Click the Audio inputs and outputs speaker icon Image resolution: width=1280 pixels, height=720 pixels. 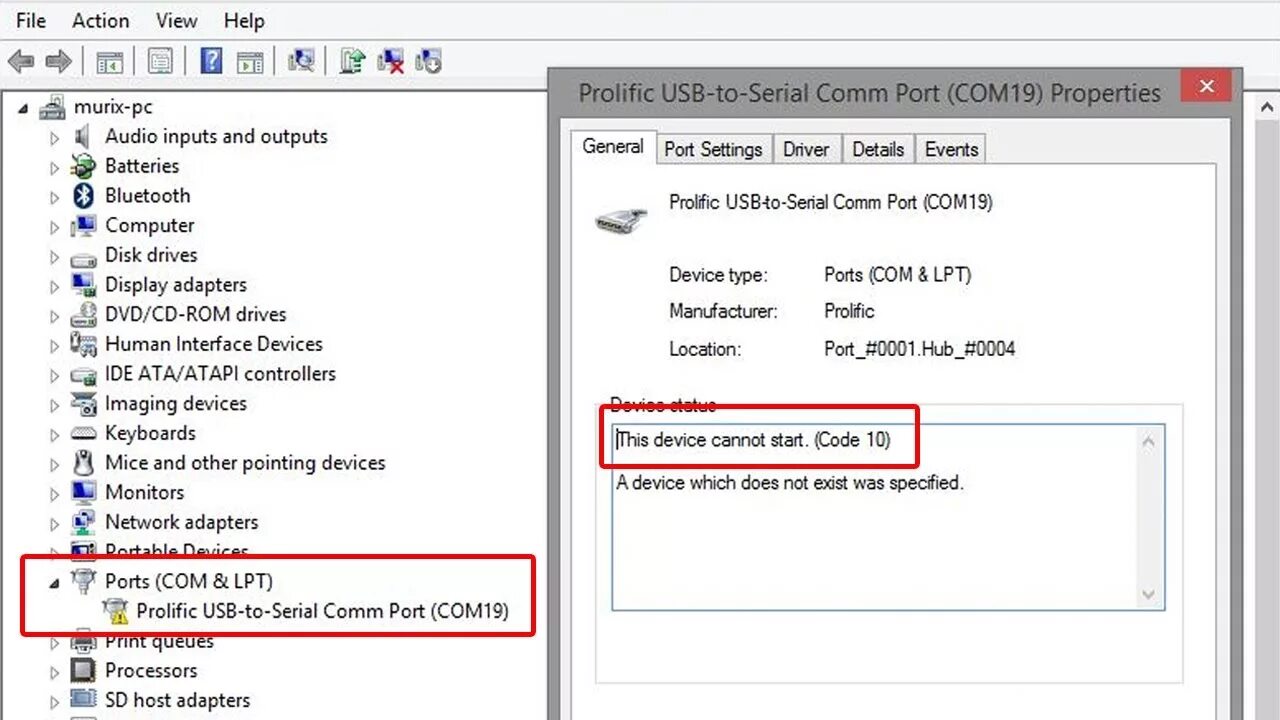click(x=84, y=137)
